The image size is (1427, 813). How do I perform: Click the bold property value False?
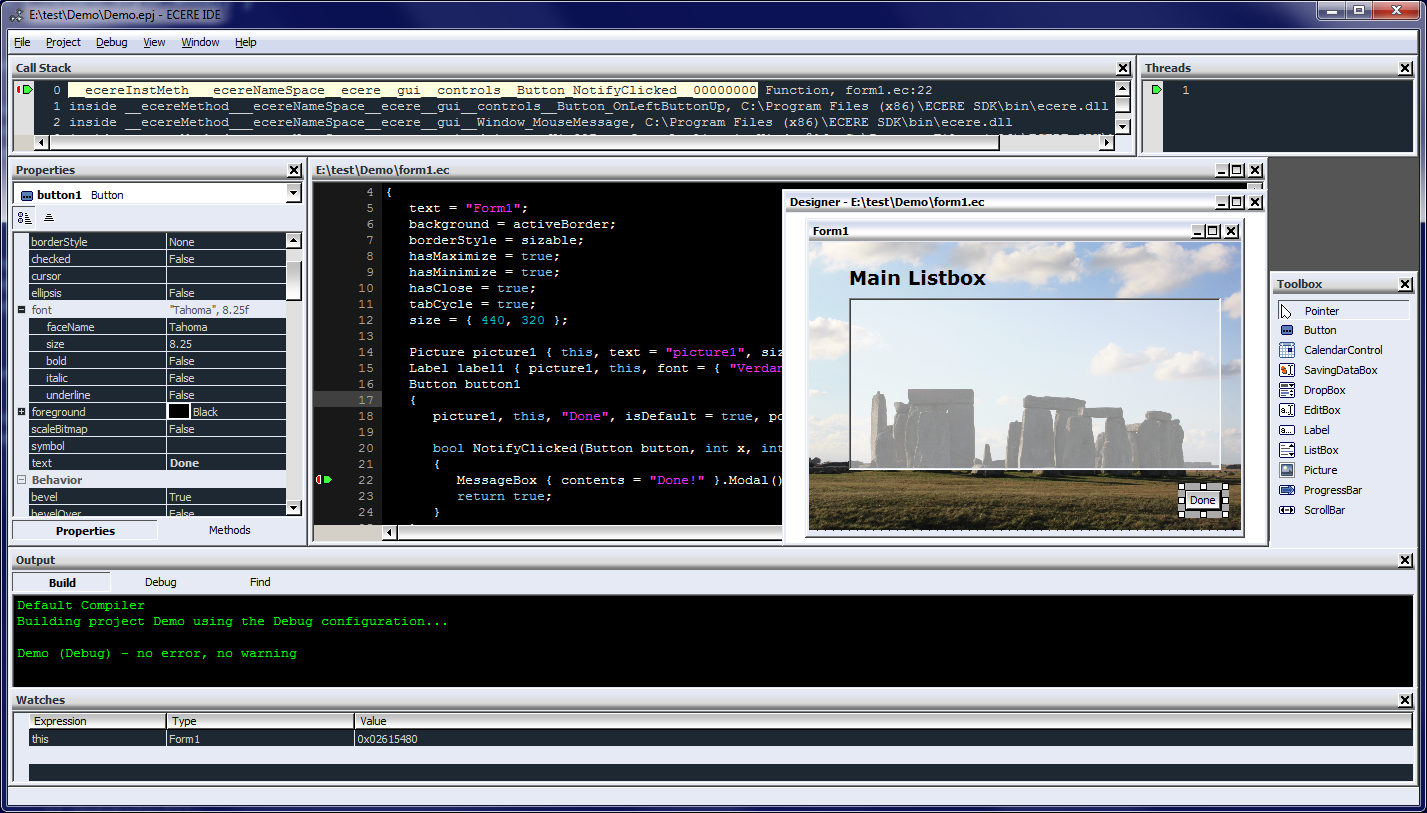(x=226, y=361)
